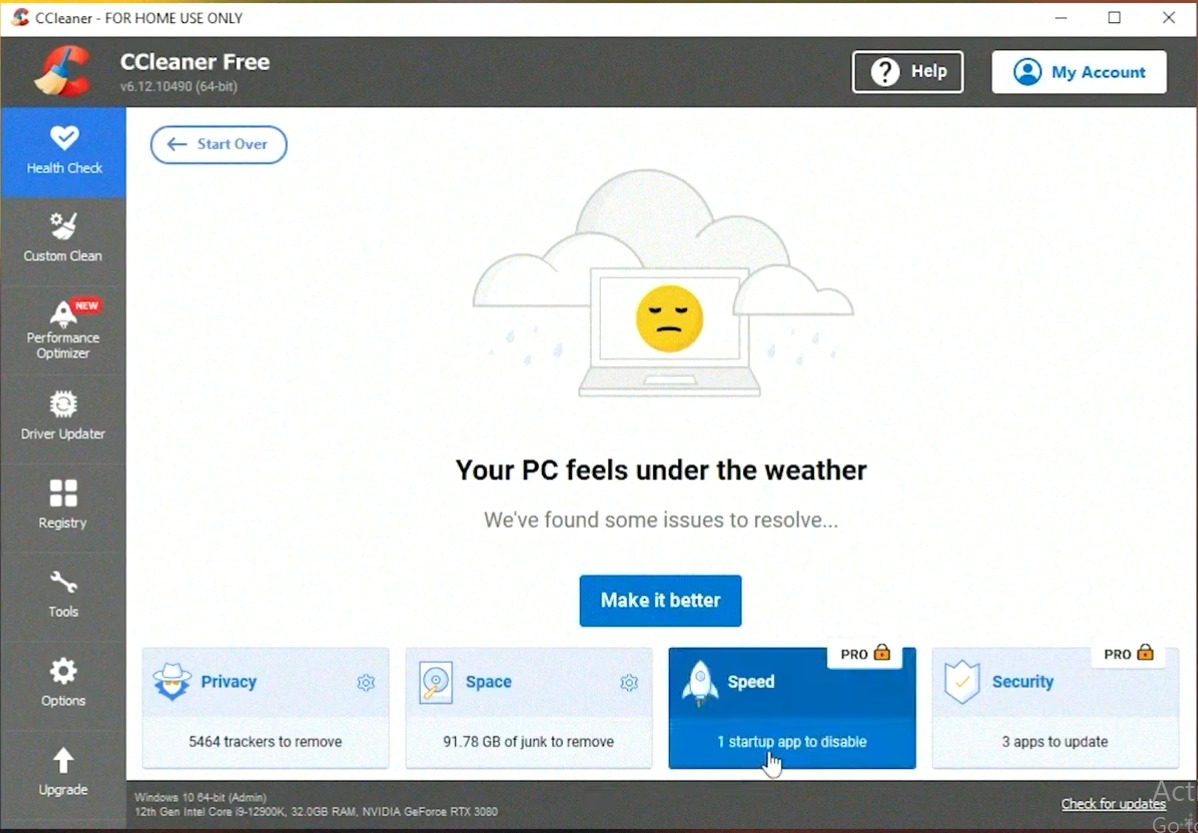Screen dimensions: 1198x833
Task: Click the Security card title
Action: [x=1022, y=682]
